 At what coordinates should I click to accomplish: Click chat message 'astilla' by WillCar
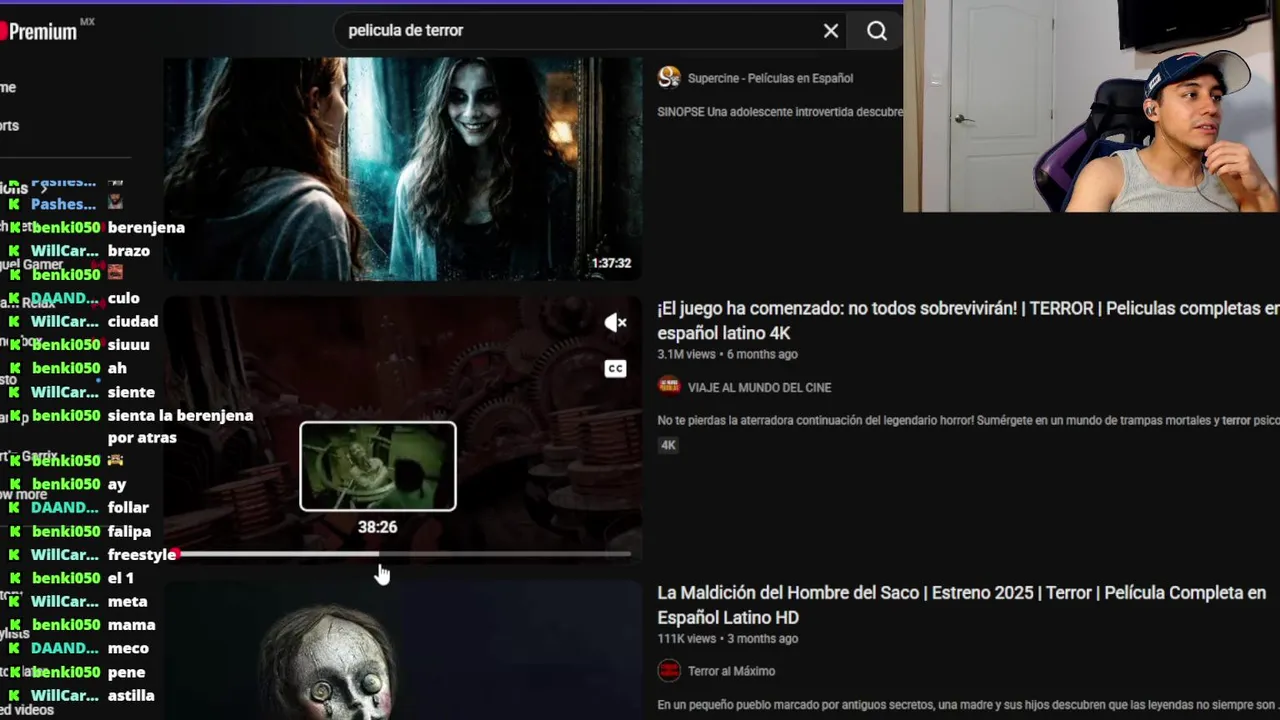click(x=131, y=695)
